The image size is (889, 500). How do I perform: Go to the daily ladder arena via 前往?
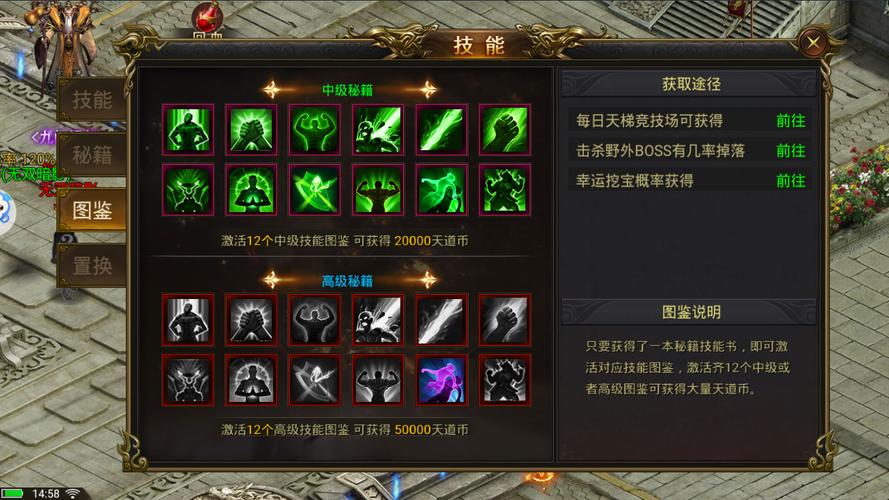pos(790,121)
